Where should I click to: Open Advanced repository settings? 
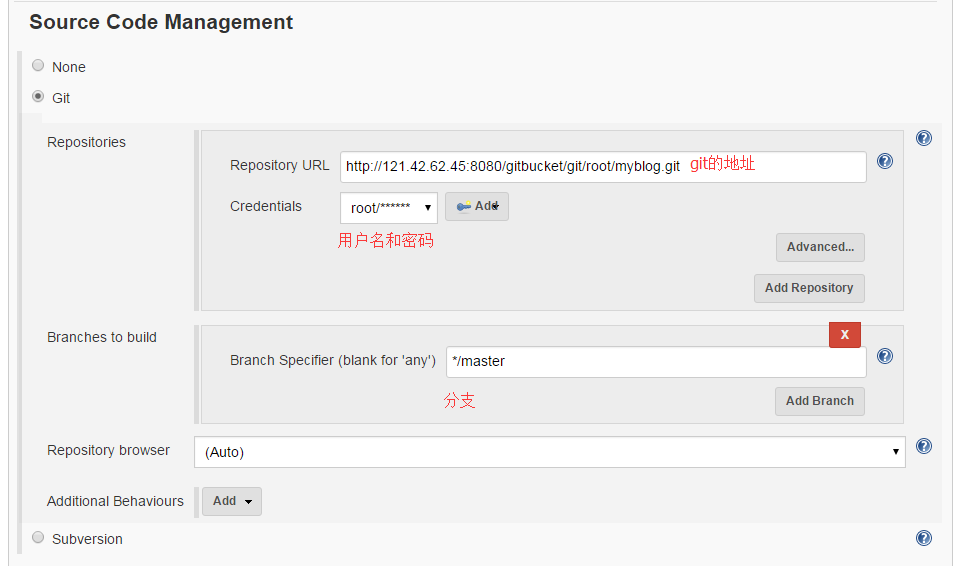pyautogui.click(x=820, y=247)
